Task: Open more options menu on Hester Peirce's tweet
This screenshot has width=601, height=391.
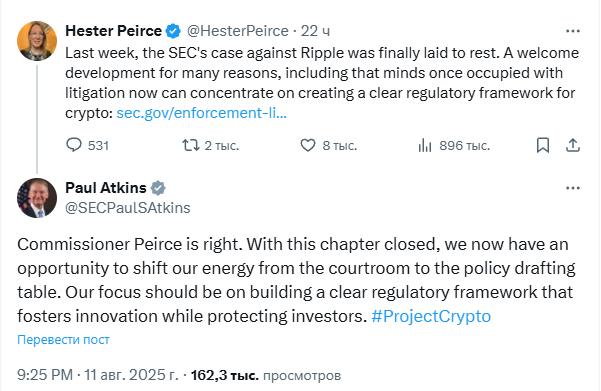Action: 573,31
